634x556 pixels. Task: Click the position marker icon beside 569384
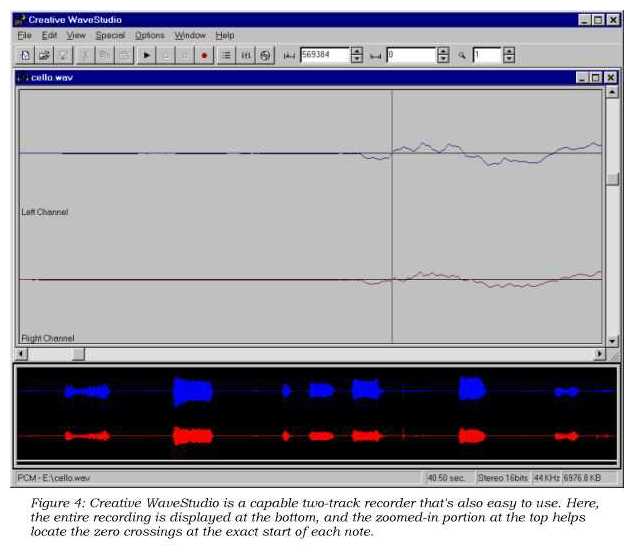click(289, 56)
